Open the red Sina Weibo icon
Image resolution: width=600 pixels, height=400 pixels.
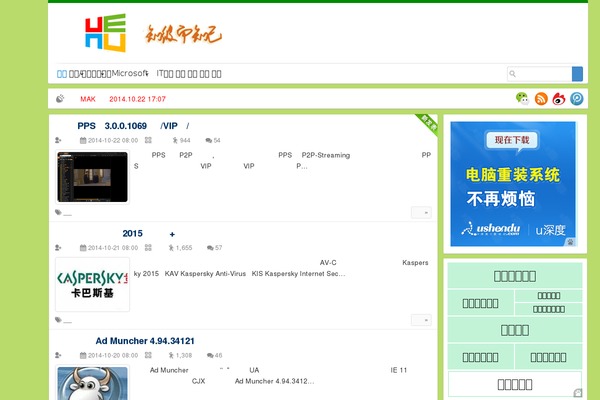(x=559, y=99)
